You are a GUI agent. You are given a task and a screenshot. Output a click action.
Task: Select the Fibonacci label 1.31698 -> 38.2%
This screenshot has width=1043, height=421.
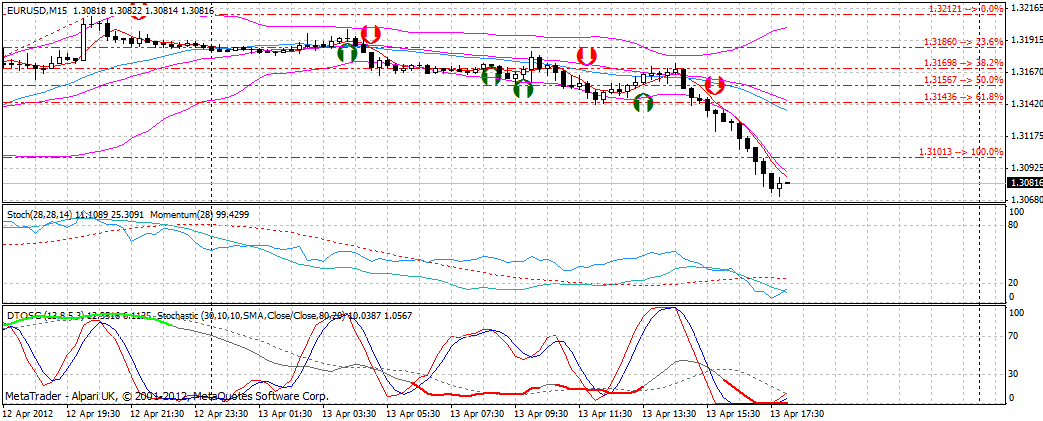coord(963,63)
